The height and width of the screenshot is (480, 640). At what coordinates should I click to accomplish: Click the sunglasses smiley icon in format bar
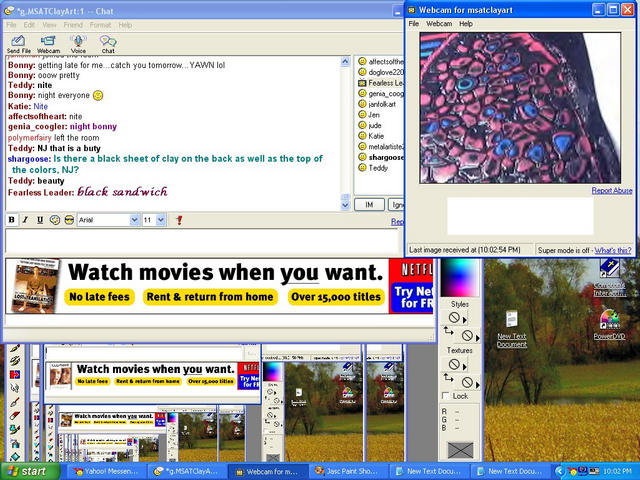click(x=69, y=220)
